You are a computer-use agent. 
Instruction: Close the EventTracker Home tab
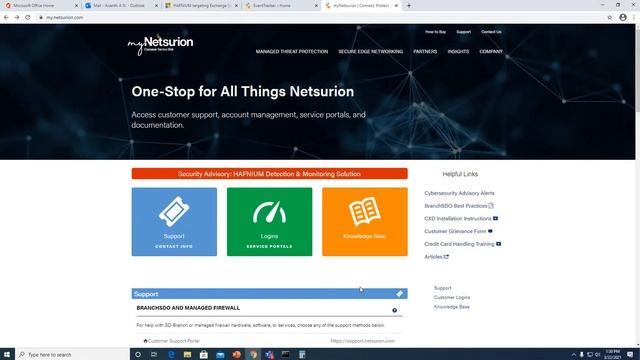(x=316, y=6)
